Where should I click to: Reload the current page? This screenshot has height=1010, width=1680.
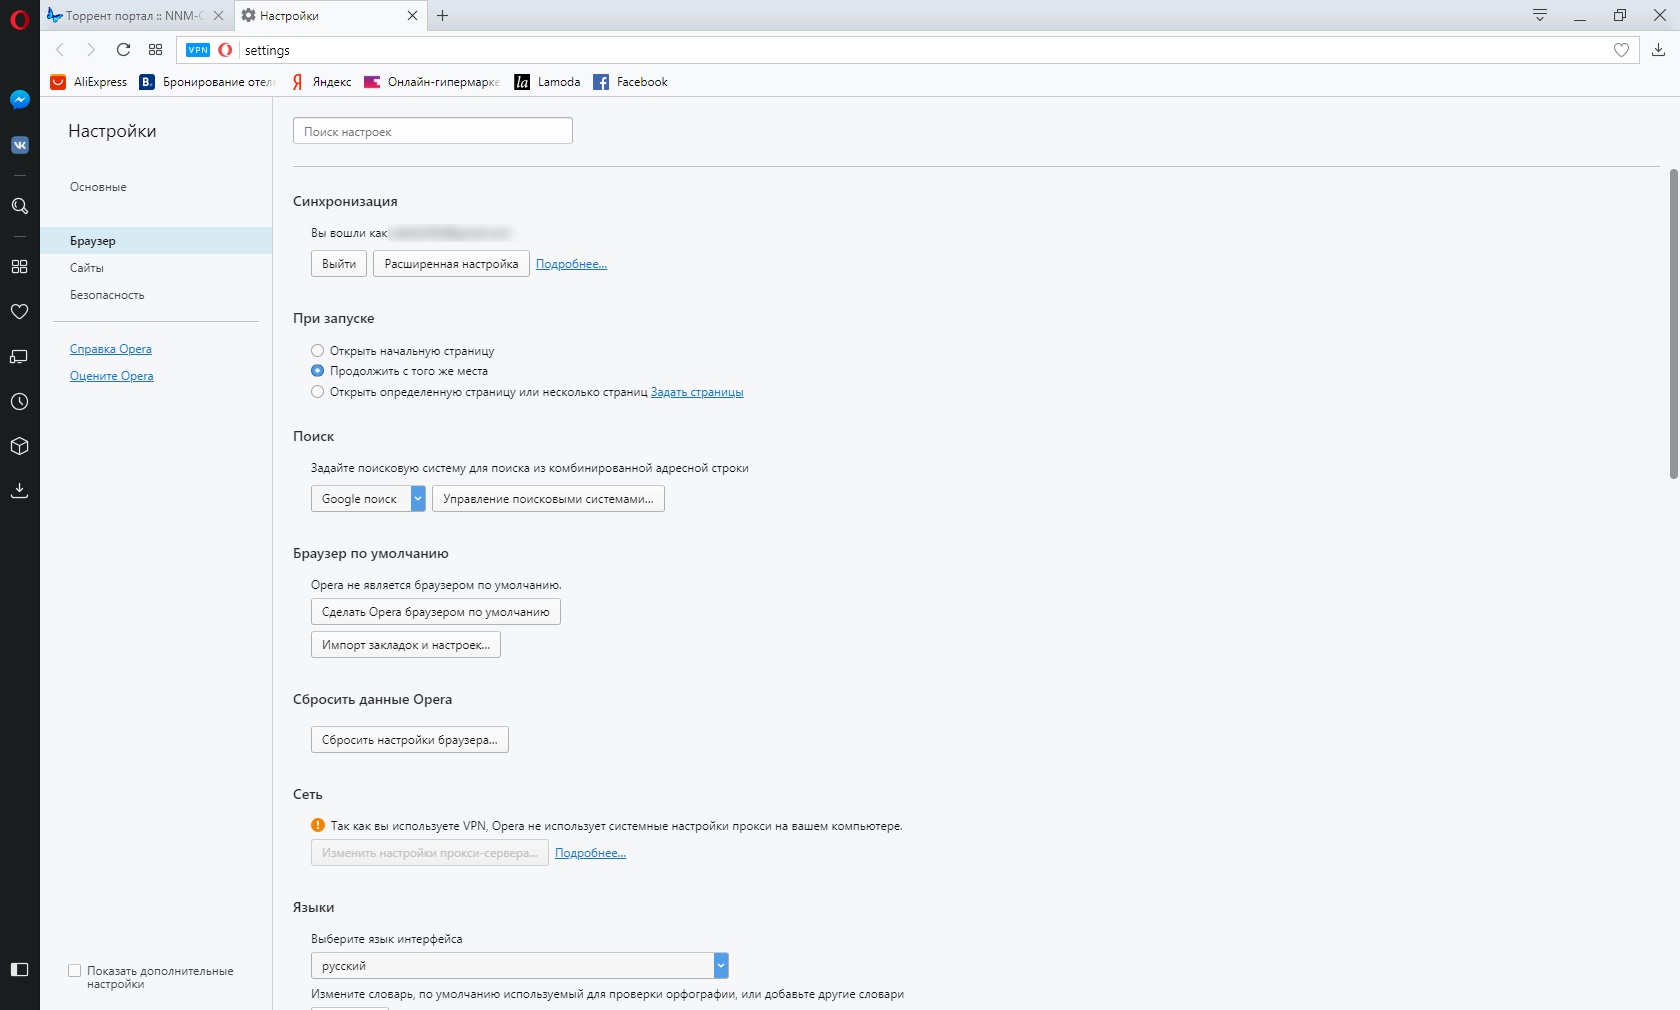[x=123, y=50]
